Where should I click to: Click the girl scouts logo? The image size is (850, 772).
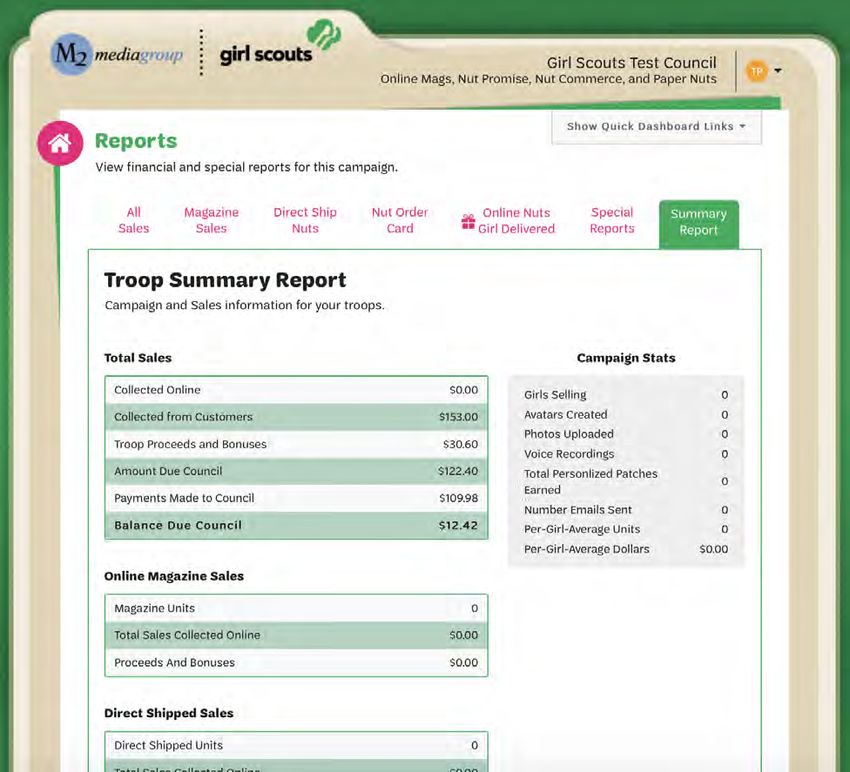(280, 43)
